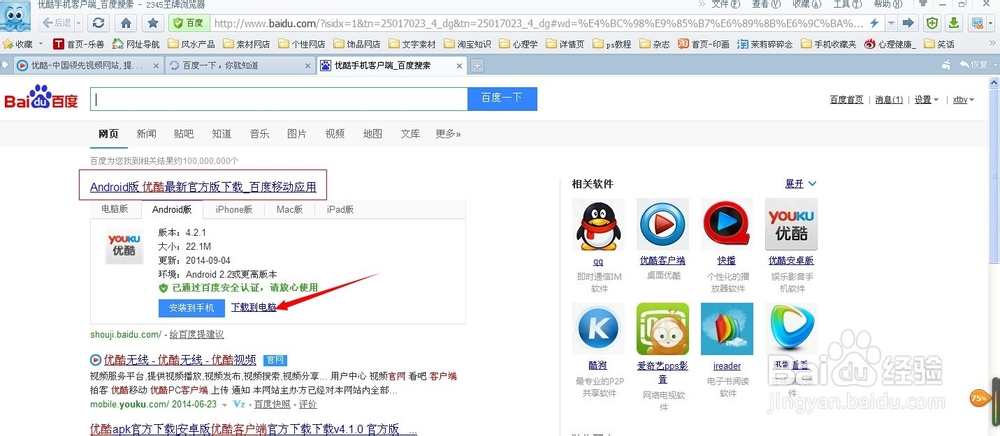
Task: Expand related software with 展开
Action: pos(800,184)
